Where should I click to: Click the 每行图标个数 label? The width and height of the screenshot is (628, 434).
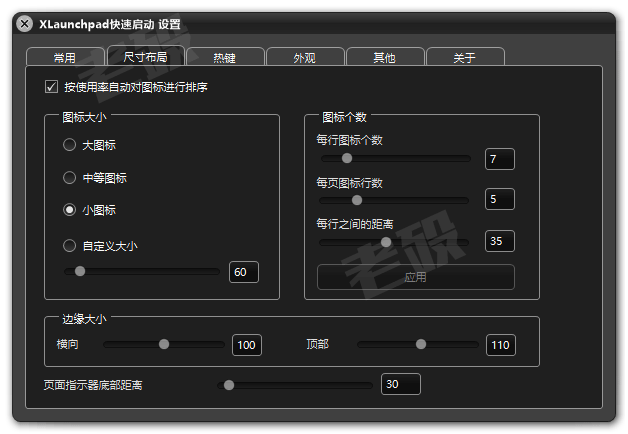[349, 140]
